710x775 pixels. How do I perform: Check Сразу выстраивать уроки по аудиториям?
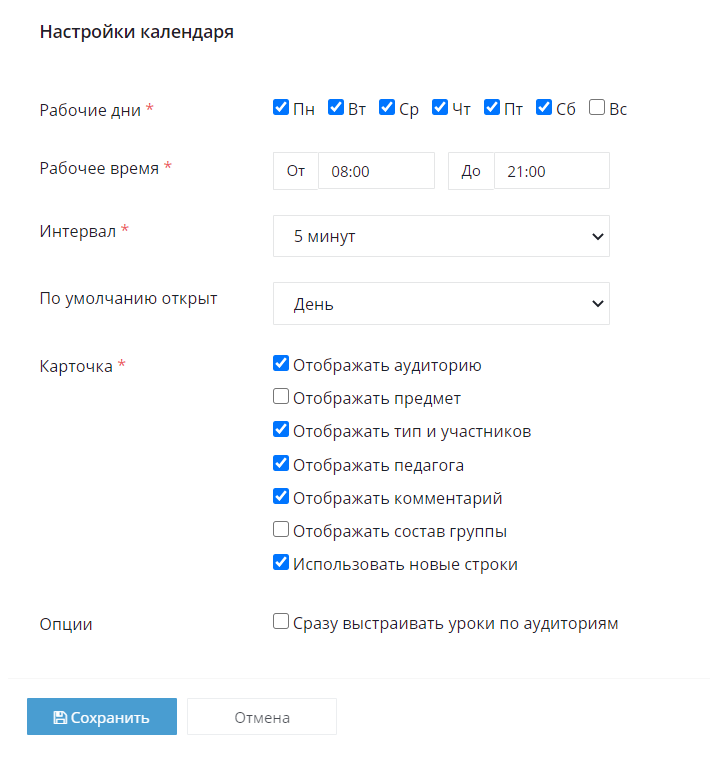281,621
